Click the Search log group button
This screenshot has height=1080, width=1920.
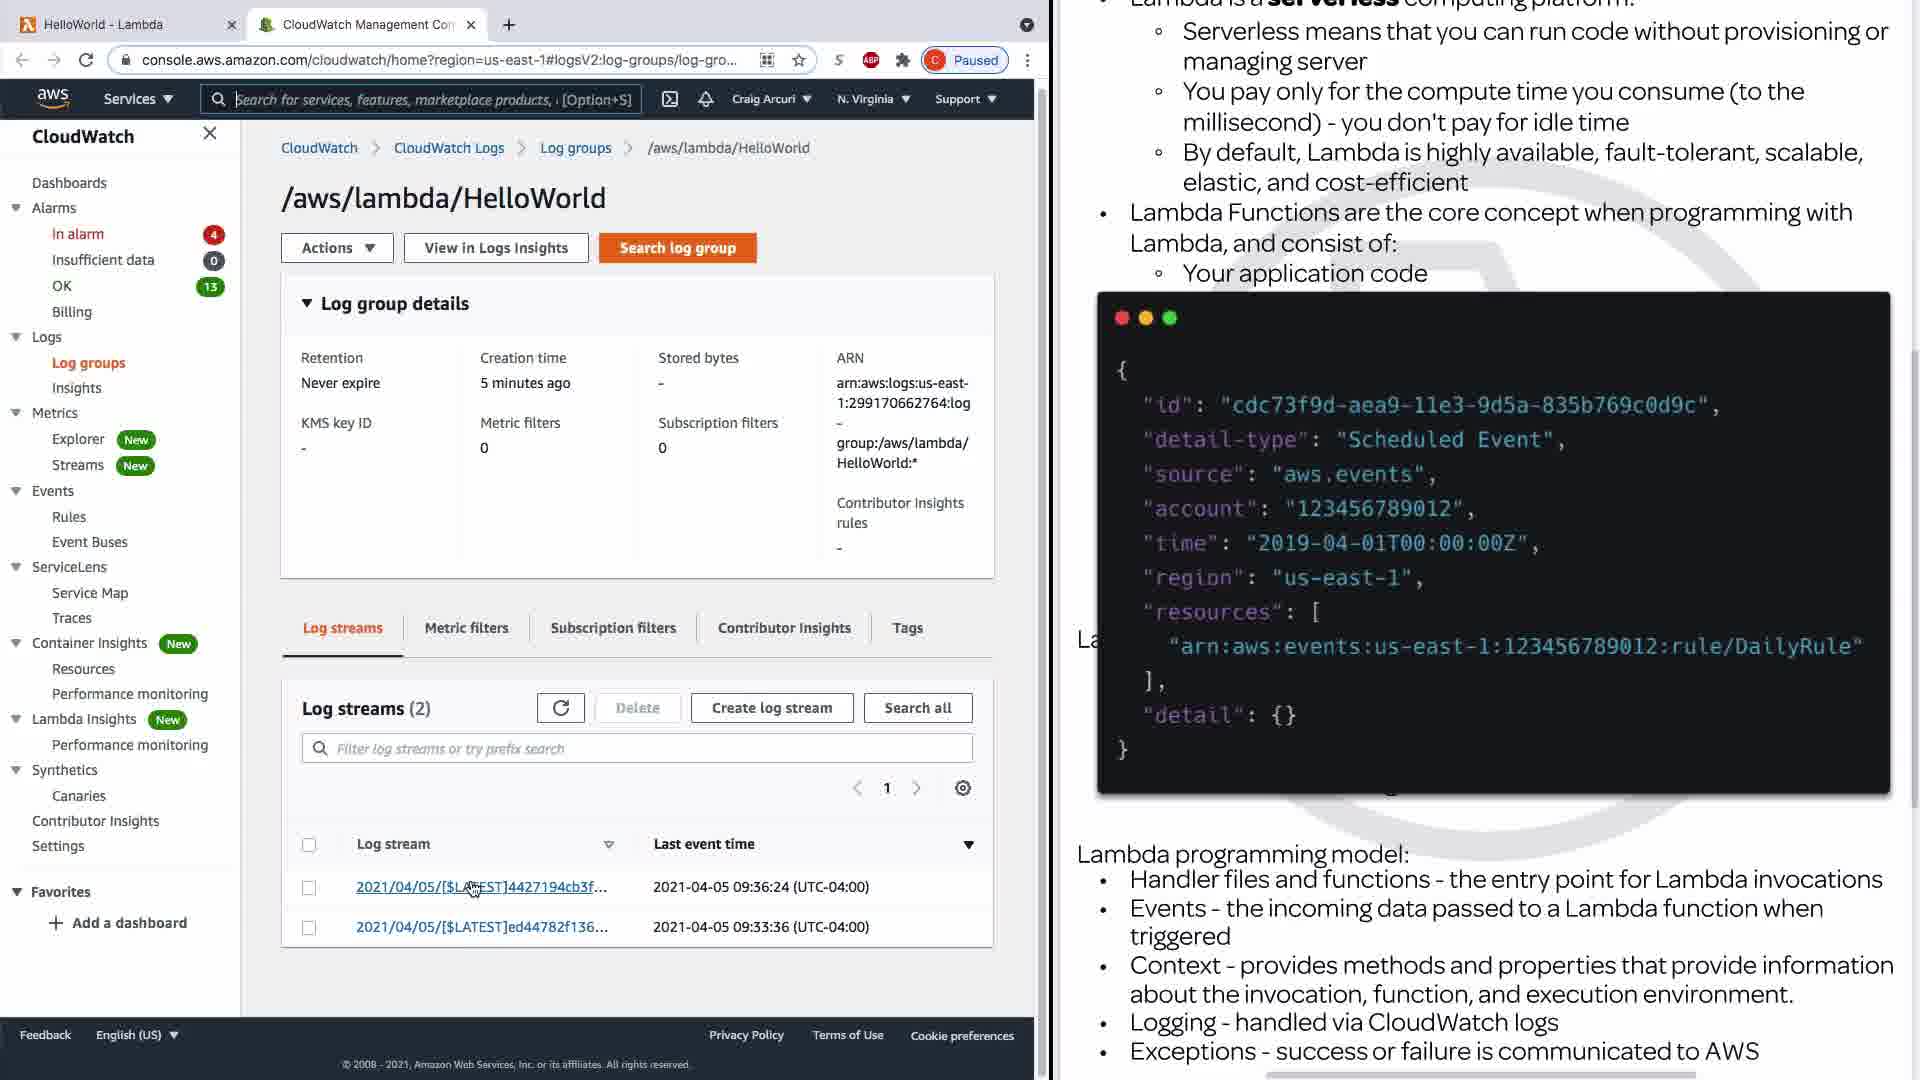[x=677, y=248]
